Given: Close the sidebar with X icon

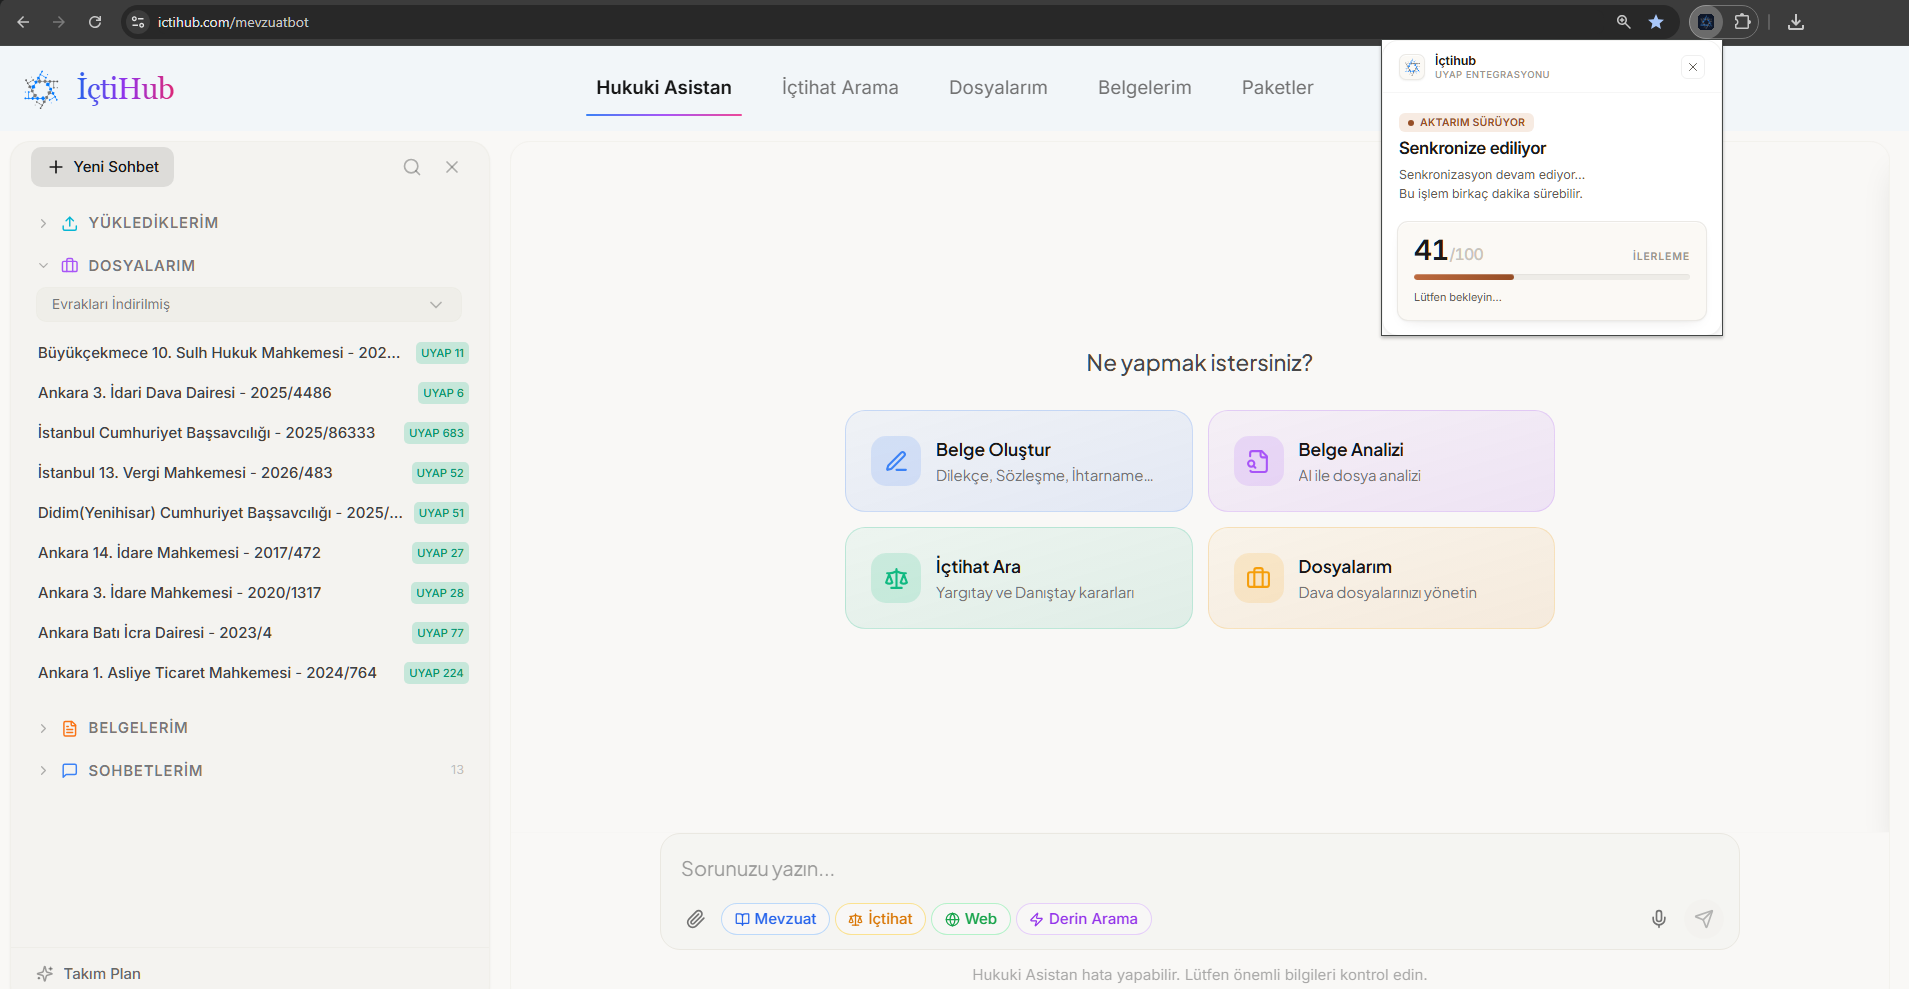Looking at the screenshot, I should coord(452,167).
